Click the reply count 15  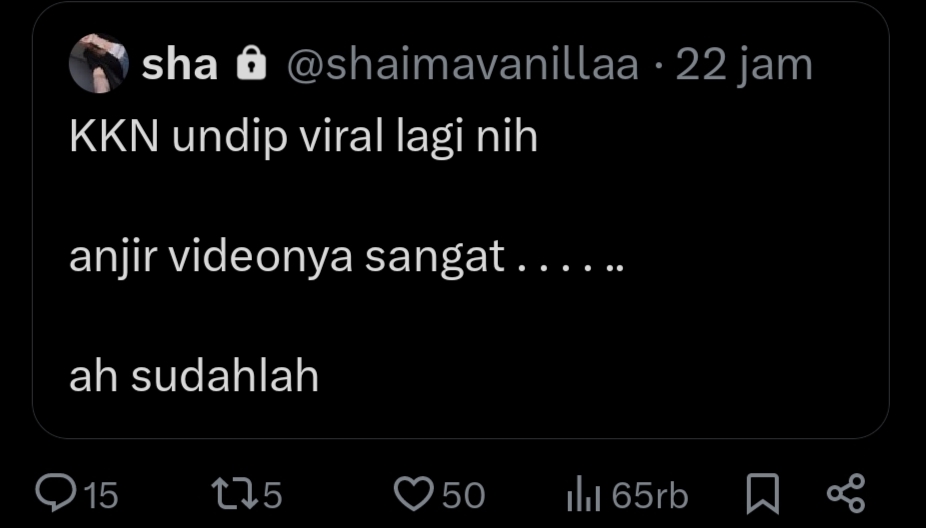tap(100, 495)
